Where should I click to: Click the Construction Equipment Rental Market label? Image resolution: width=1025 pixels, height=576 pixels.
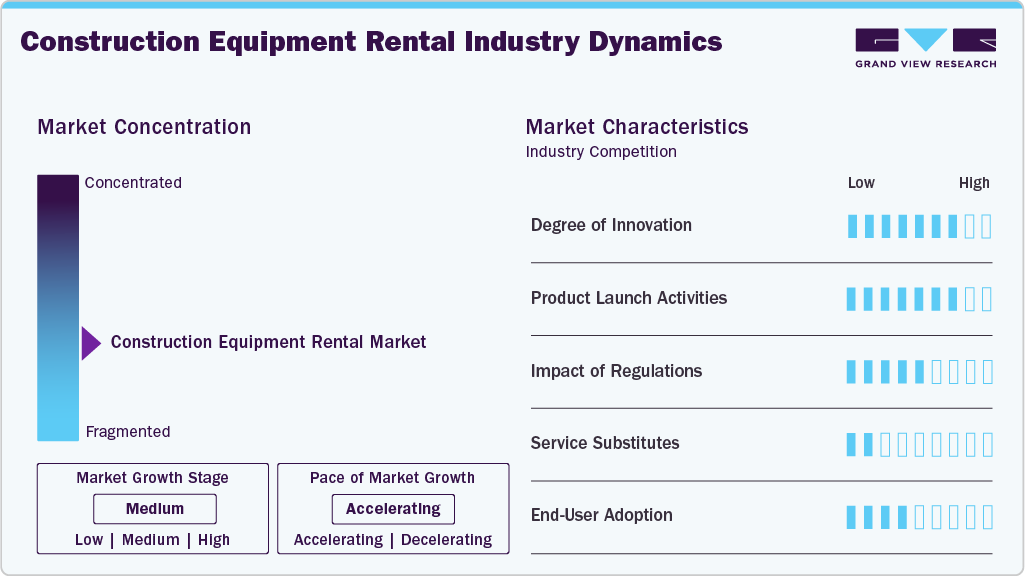(268, 342)
